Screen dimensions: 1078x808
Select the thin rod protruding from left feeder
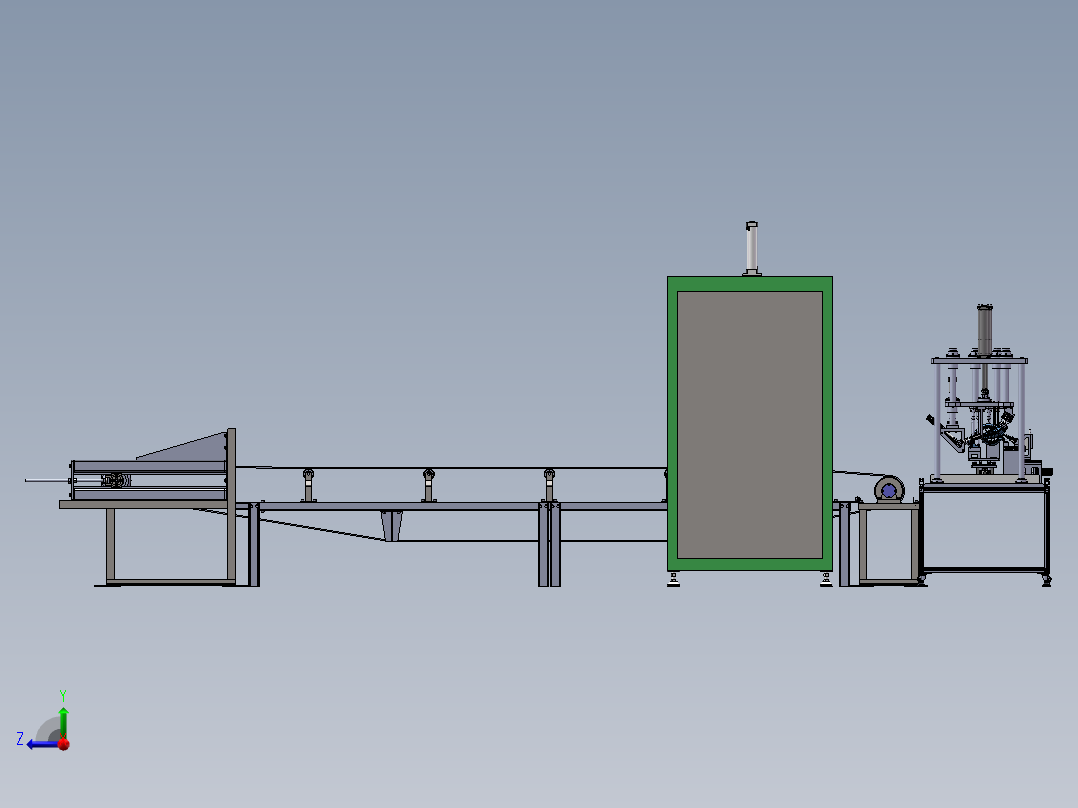coord(47,480)
